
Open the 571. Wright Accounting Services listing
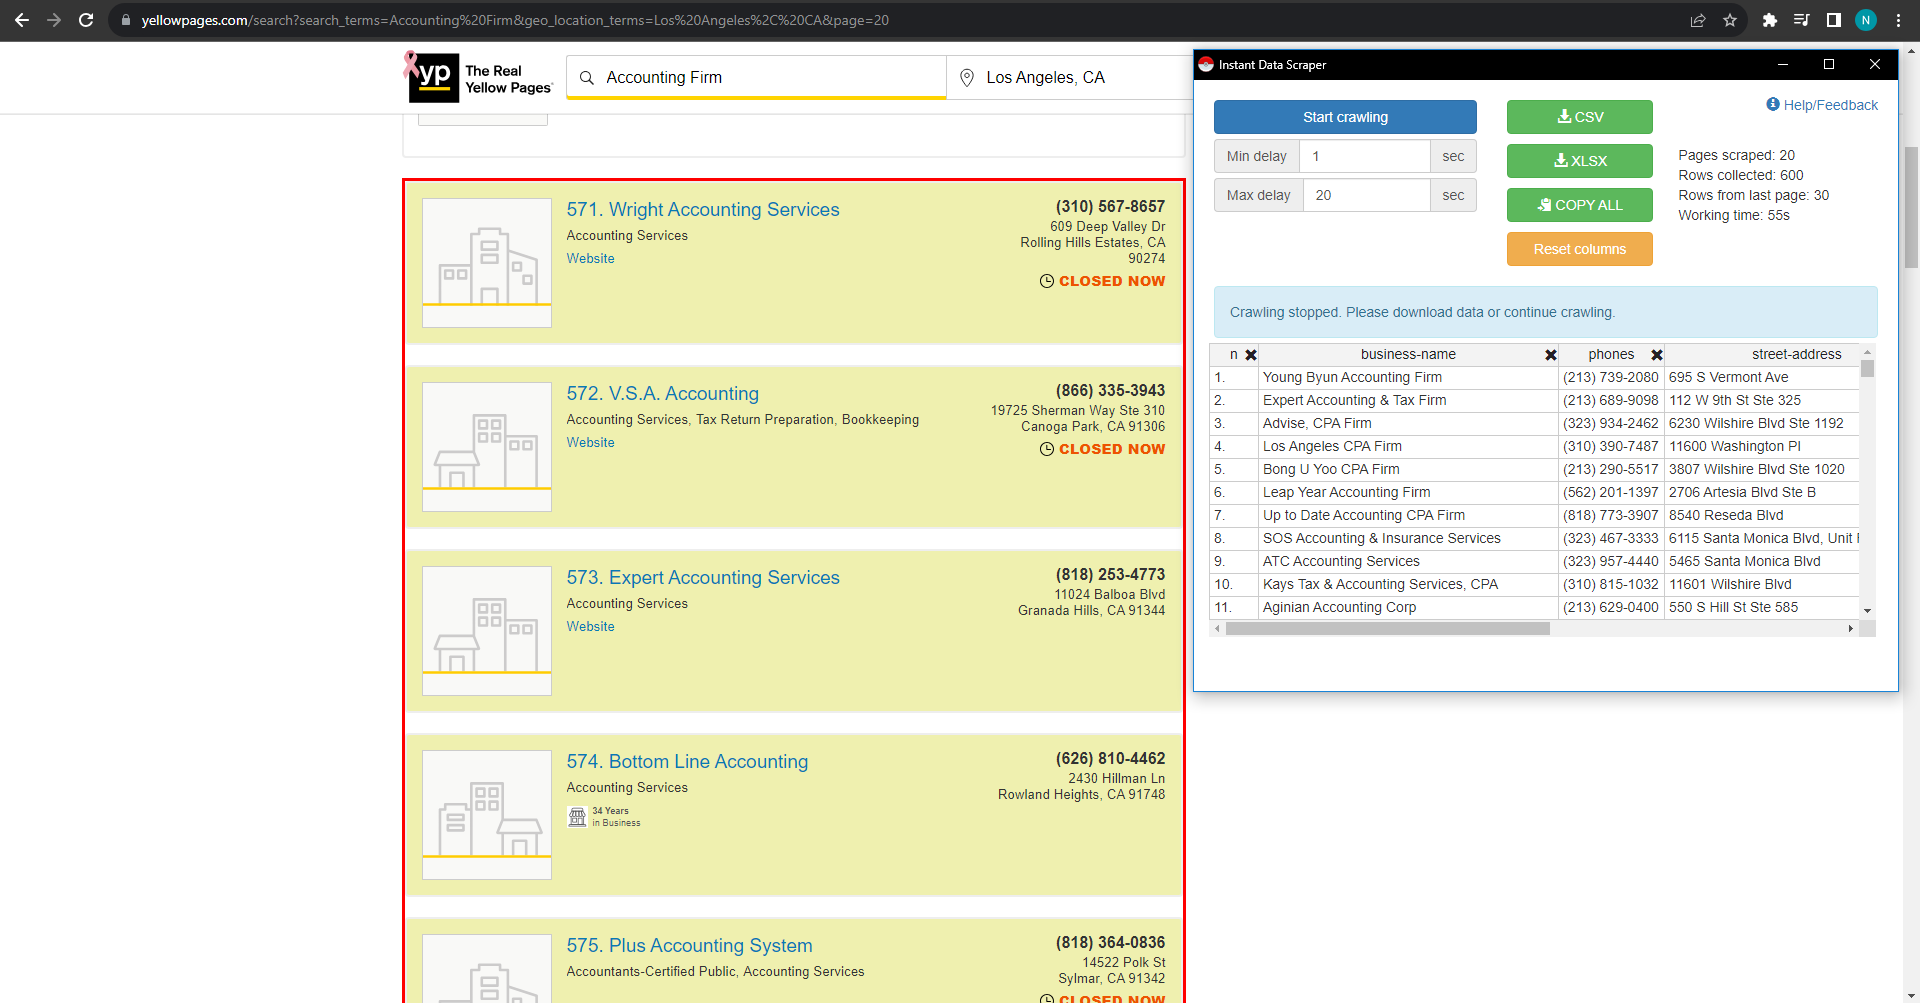(x=703, y=210)
